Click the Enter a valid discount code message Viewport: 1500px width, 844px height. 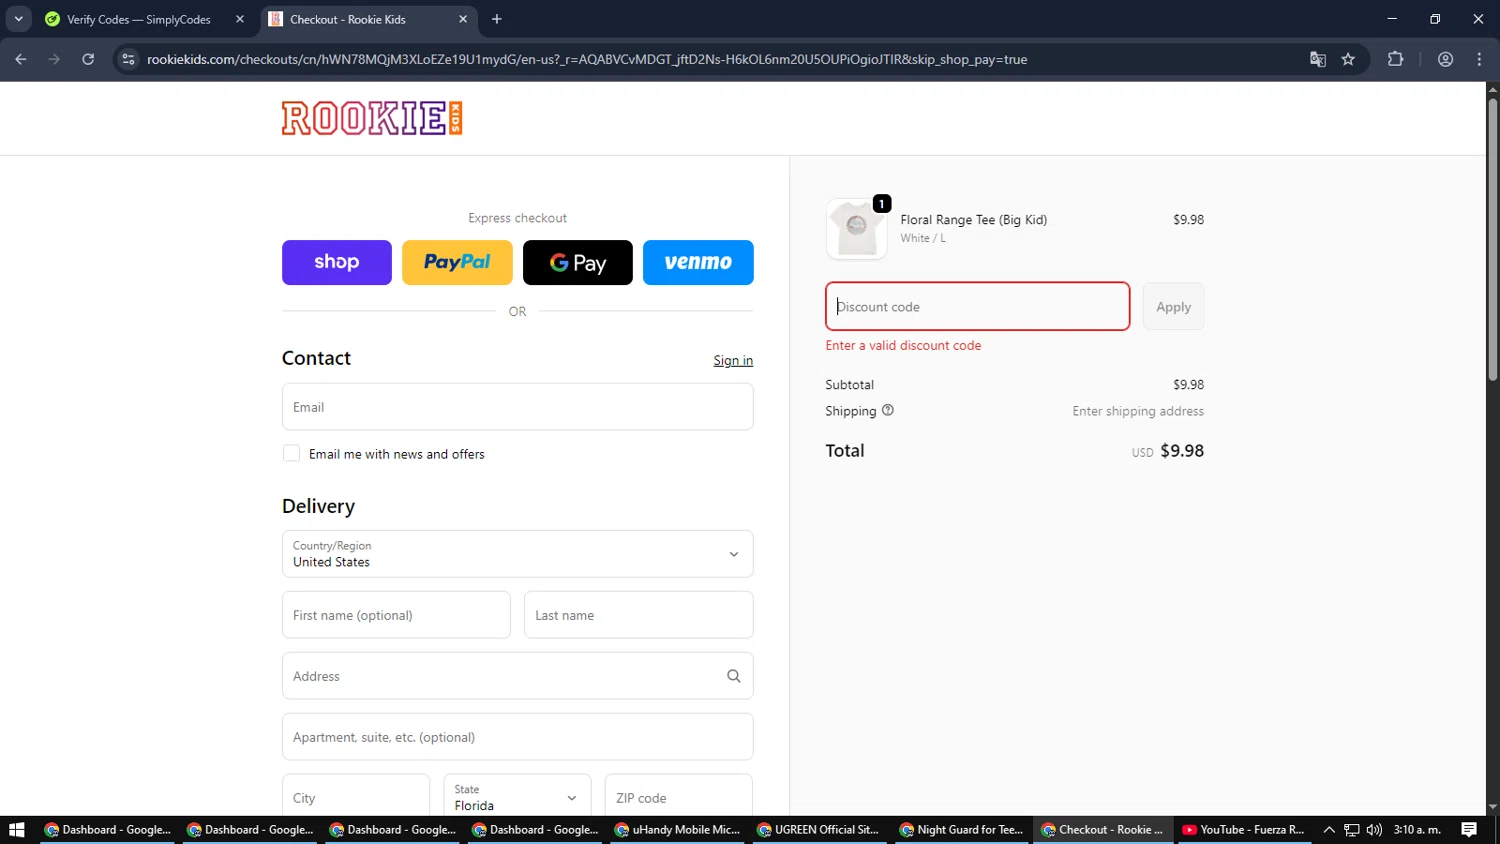(x=903, y=346)
